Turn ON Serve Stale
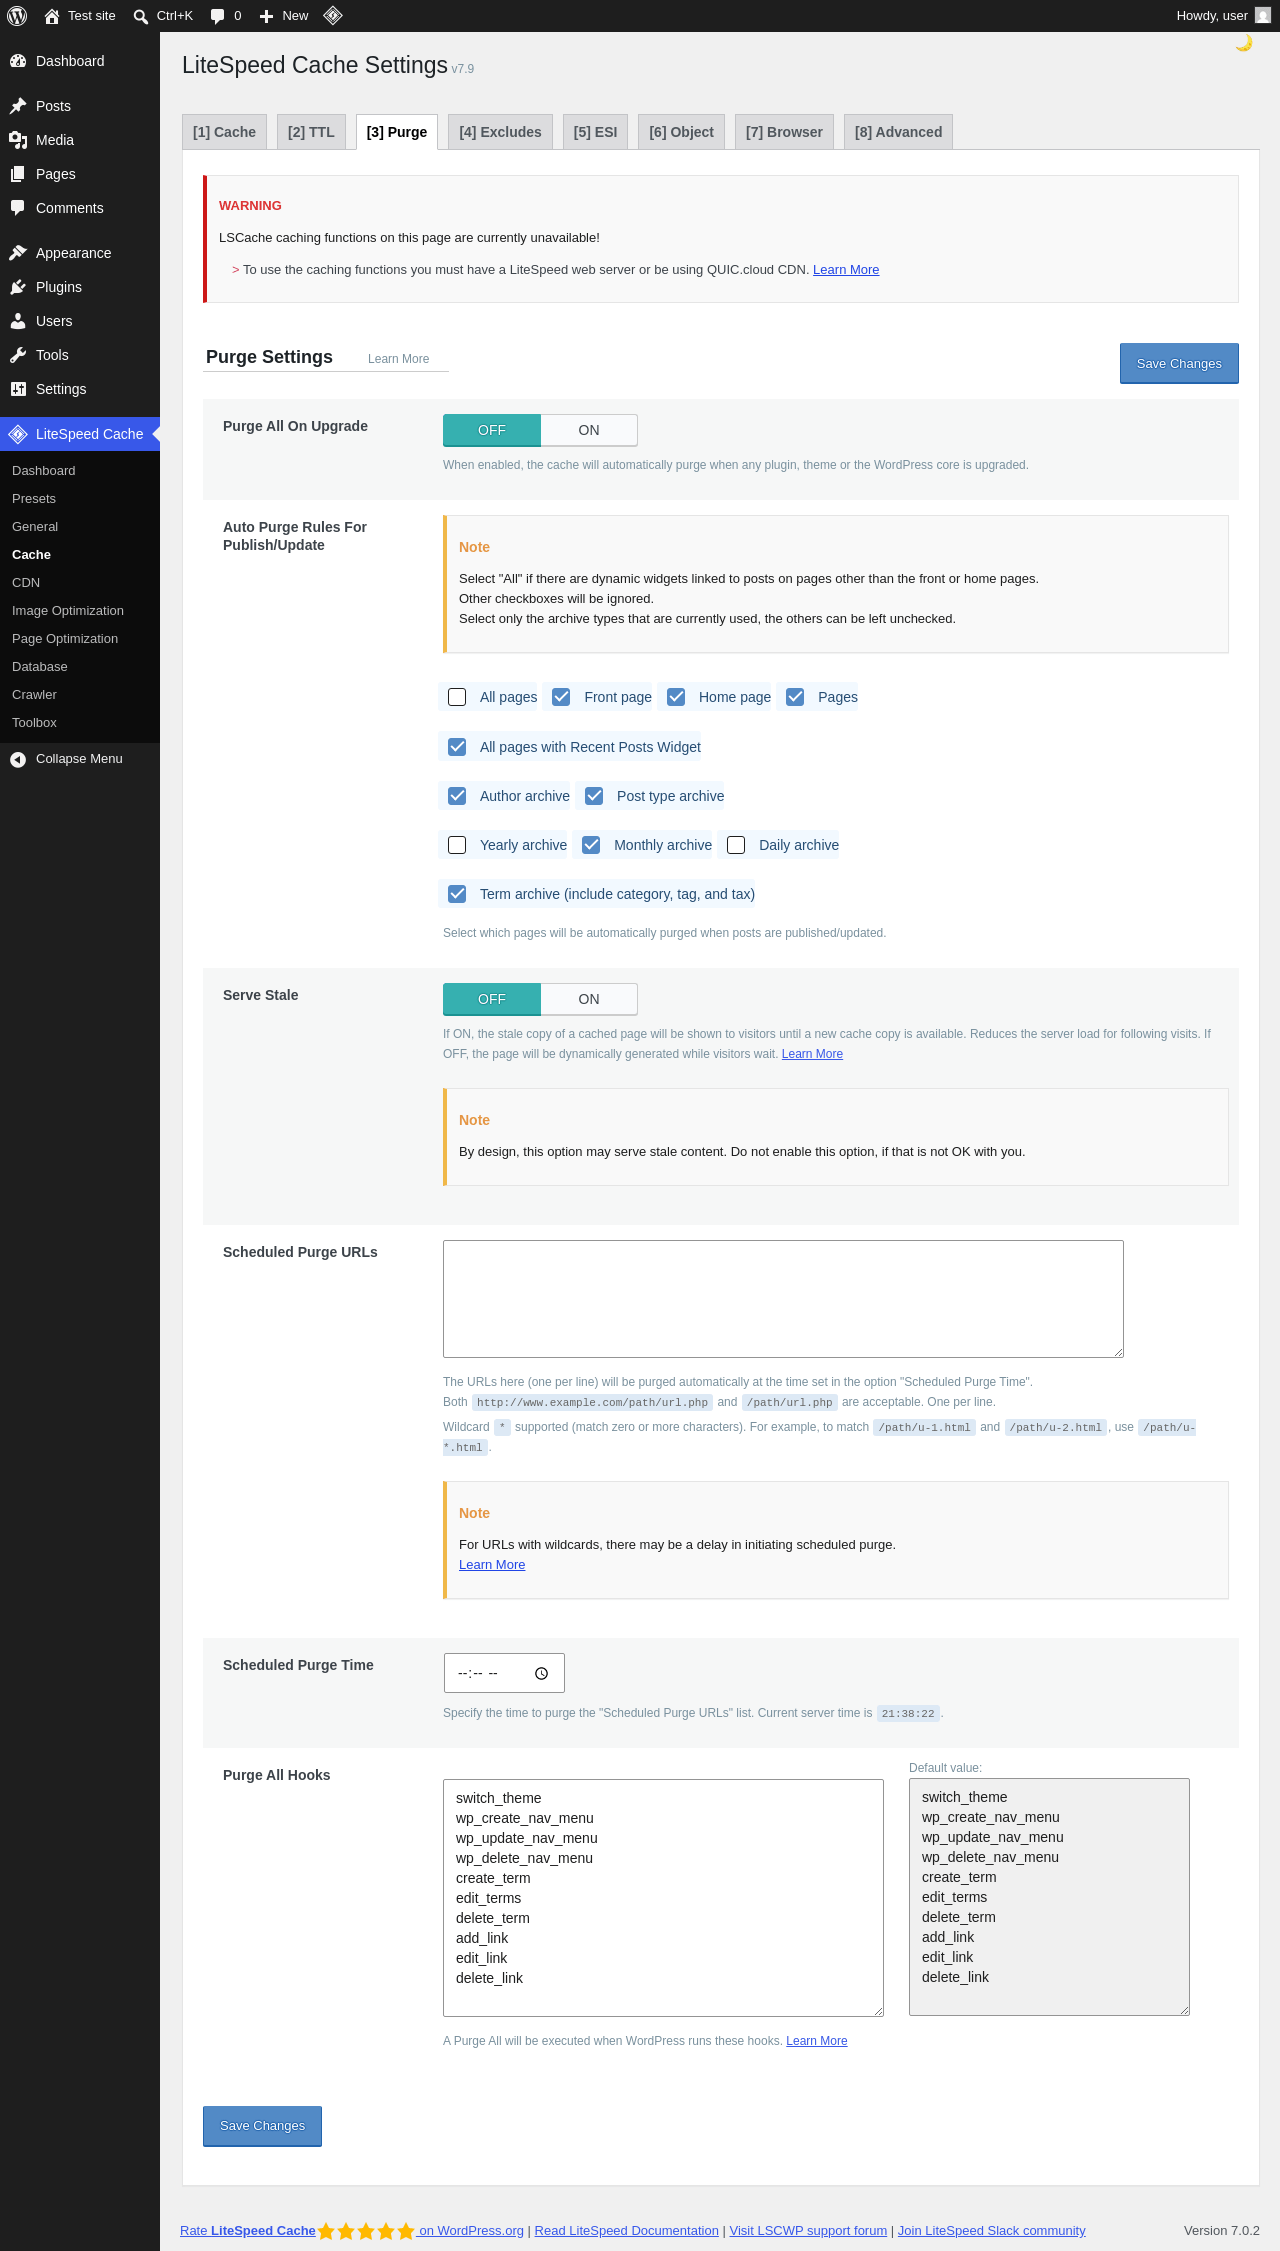The image size is (1280, 2251). 589,999
